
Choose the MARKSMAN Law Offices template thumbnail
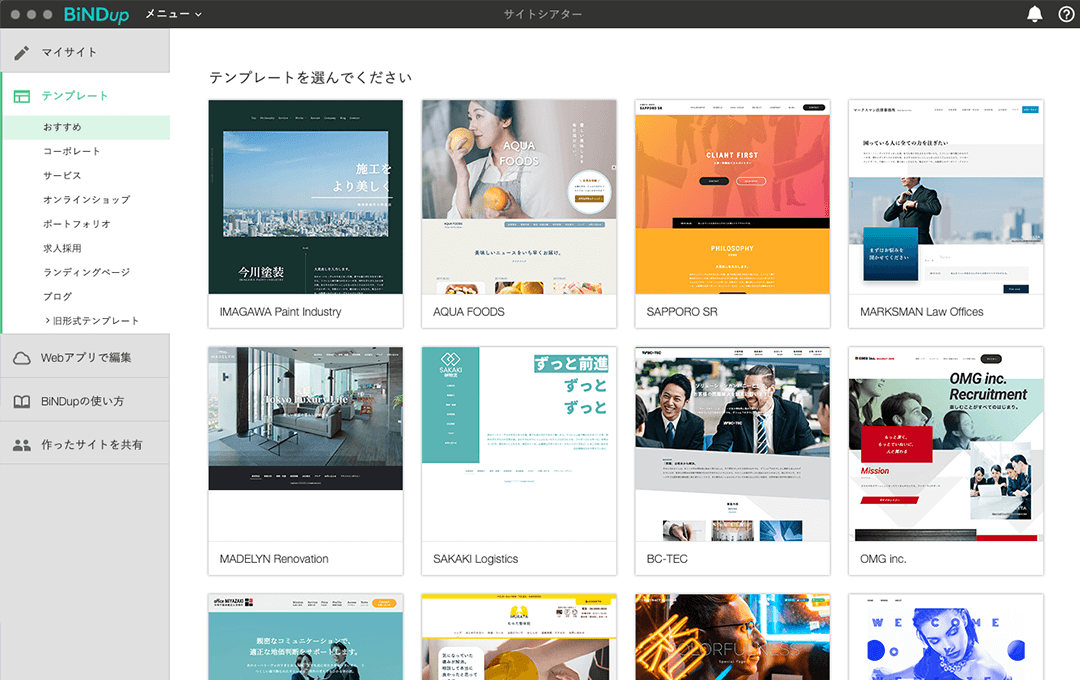point(946,197)
